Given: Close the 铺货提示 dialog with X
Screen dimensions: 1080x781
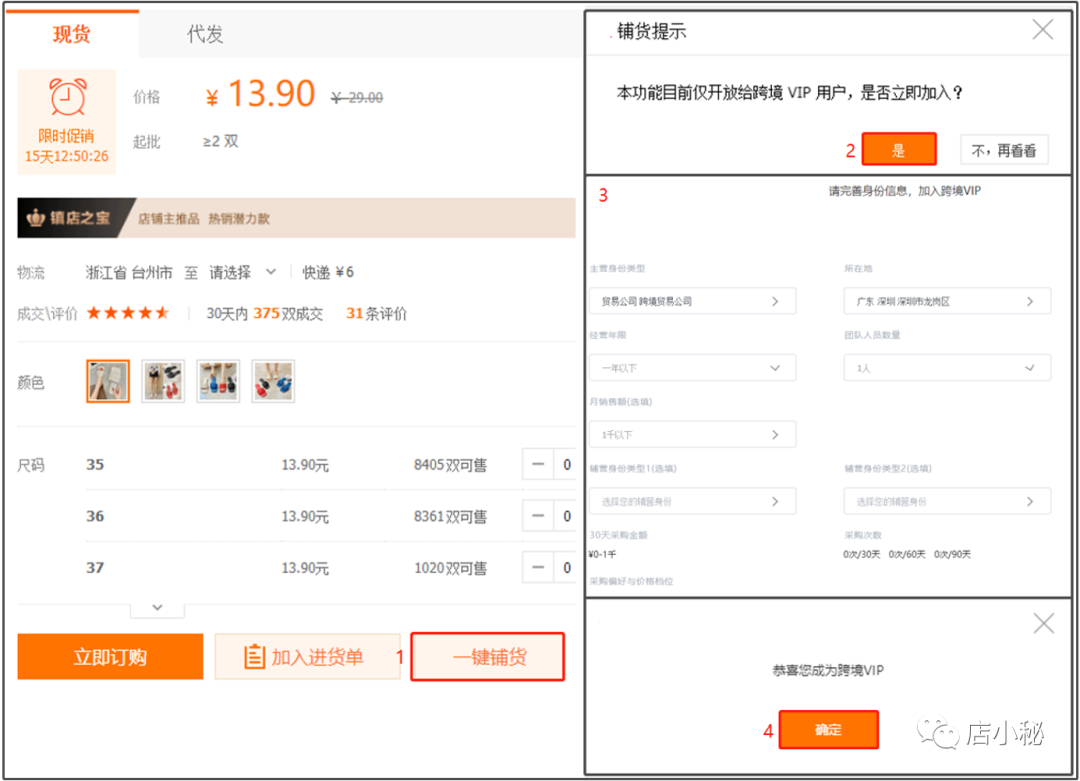Looking at the screenshot, I should (x=1042, y=30).
